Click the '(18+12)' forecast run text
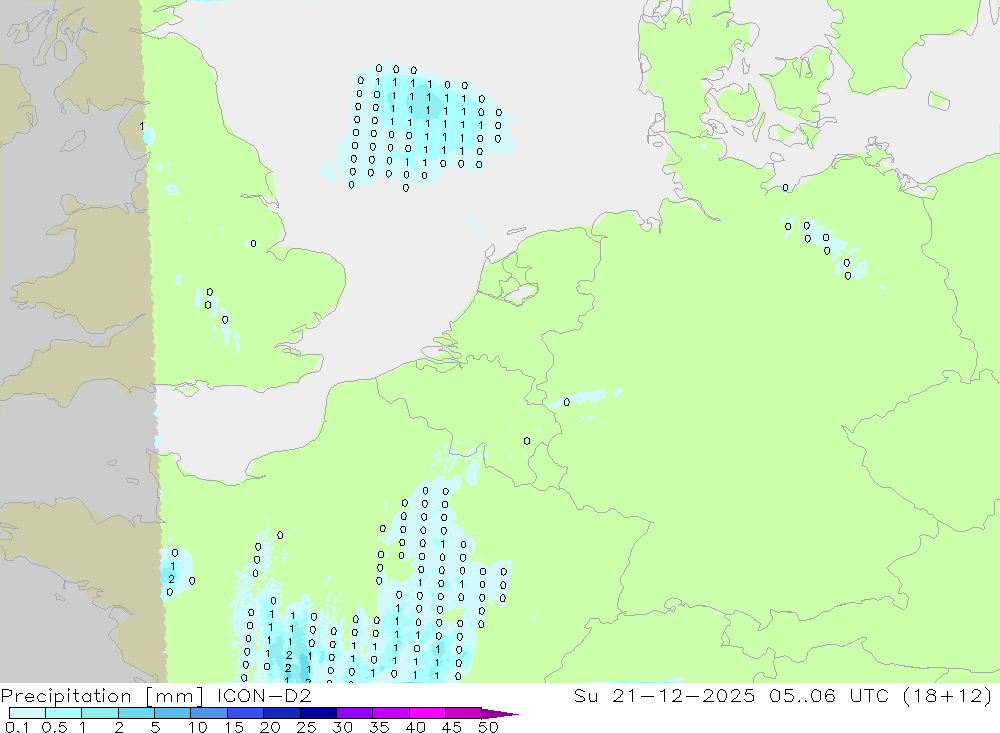The image size is (1000, 733). (947, 695)
